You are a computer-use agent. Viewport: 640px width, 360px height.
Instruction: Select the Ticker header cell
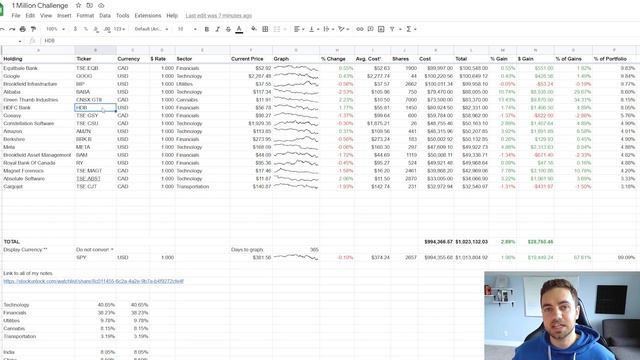pyautogui.click(x=96, y=59)
